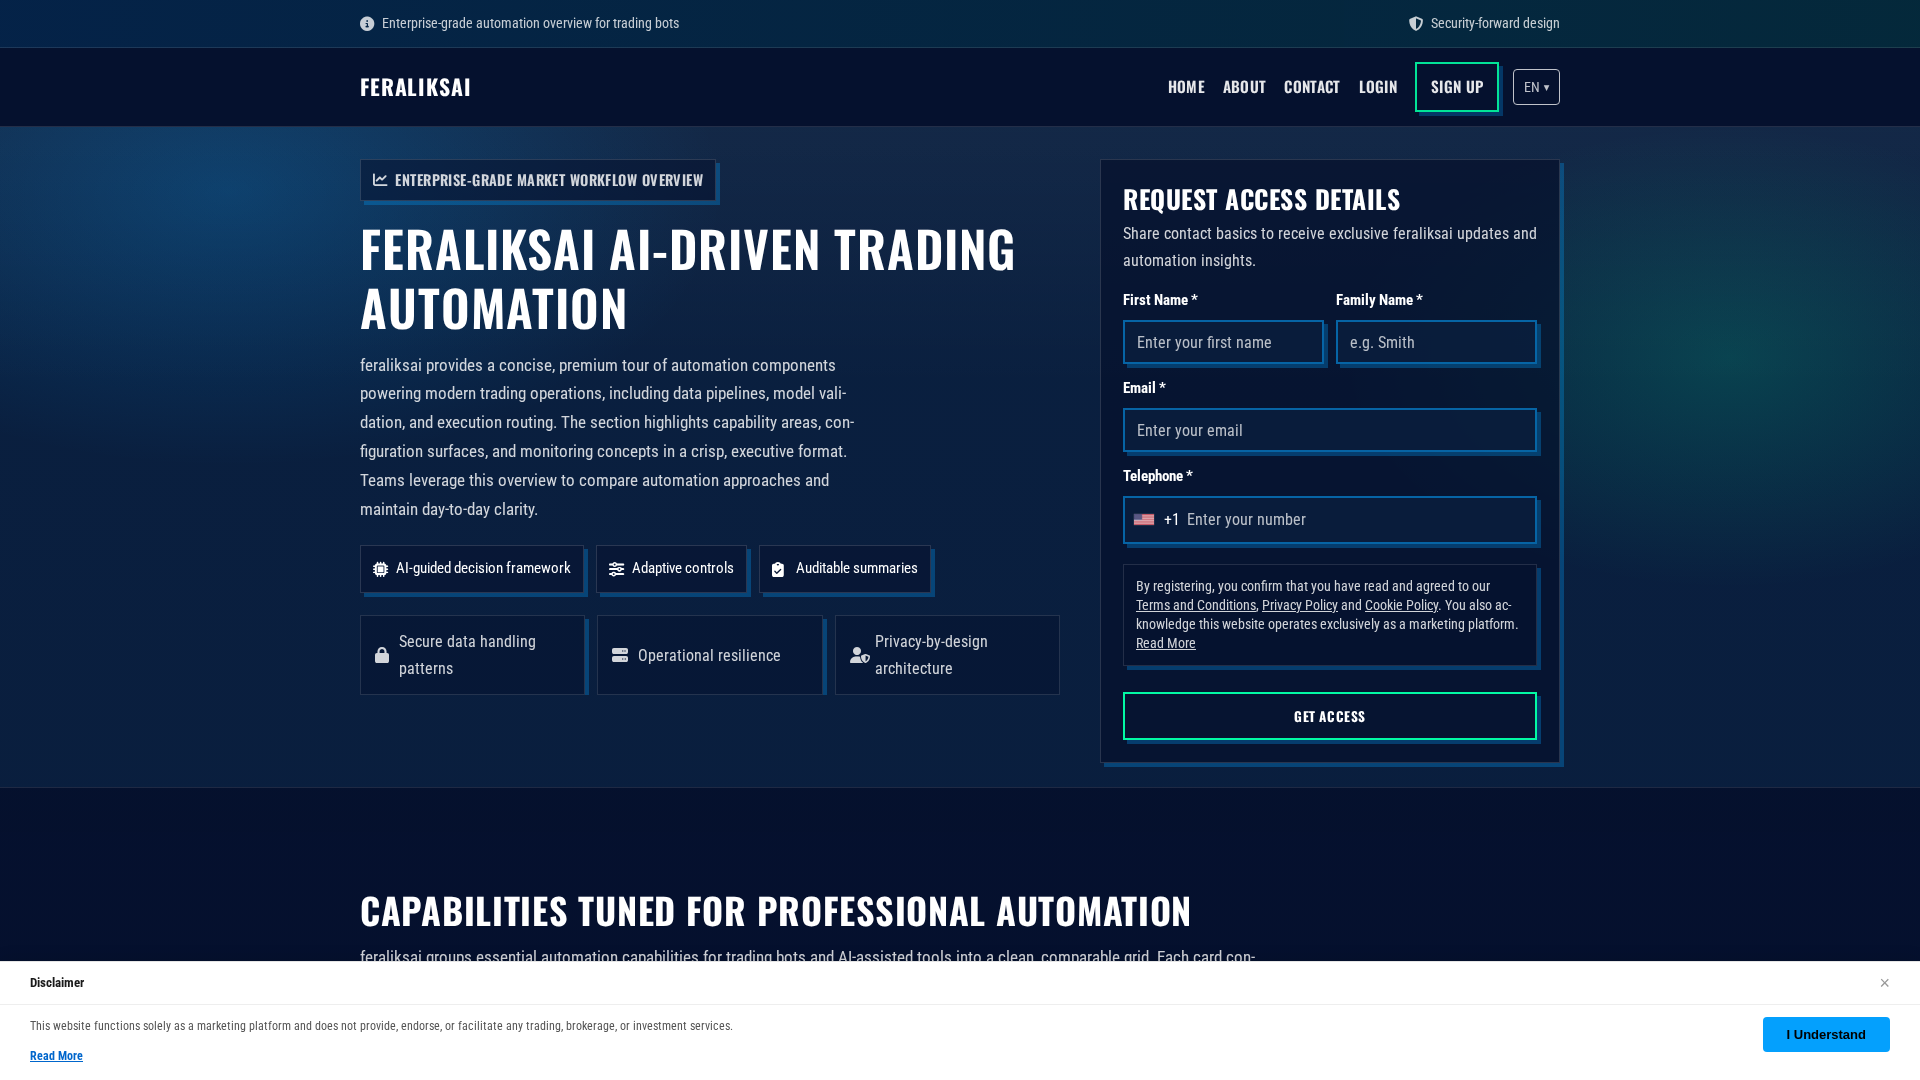This screenshot has width=1920, height=1080.
Task: Click the chip icon on AI-guided decision framework
Action: pyautogui.click(x=380, y=569)
